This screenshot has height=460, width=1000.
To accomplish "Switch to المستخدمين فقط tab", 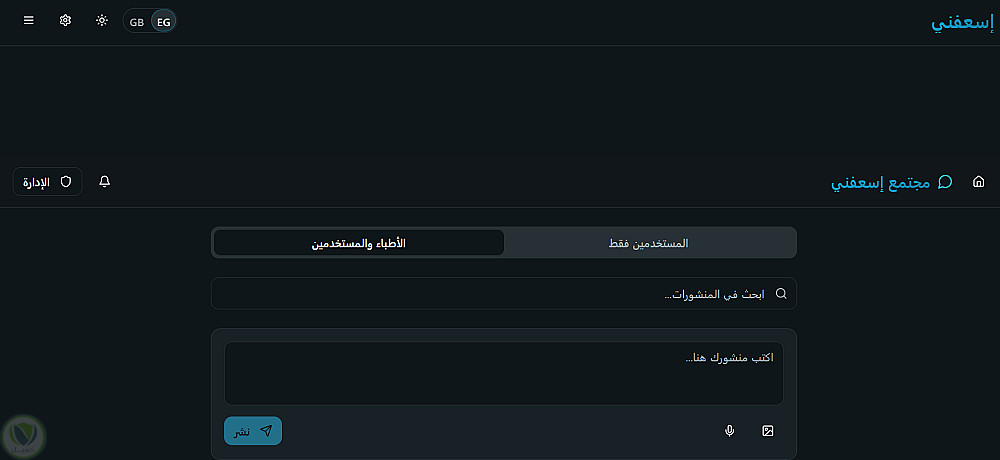I will point(650,243).
